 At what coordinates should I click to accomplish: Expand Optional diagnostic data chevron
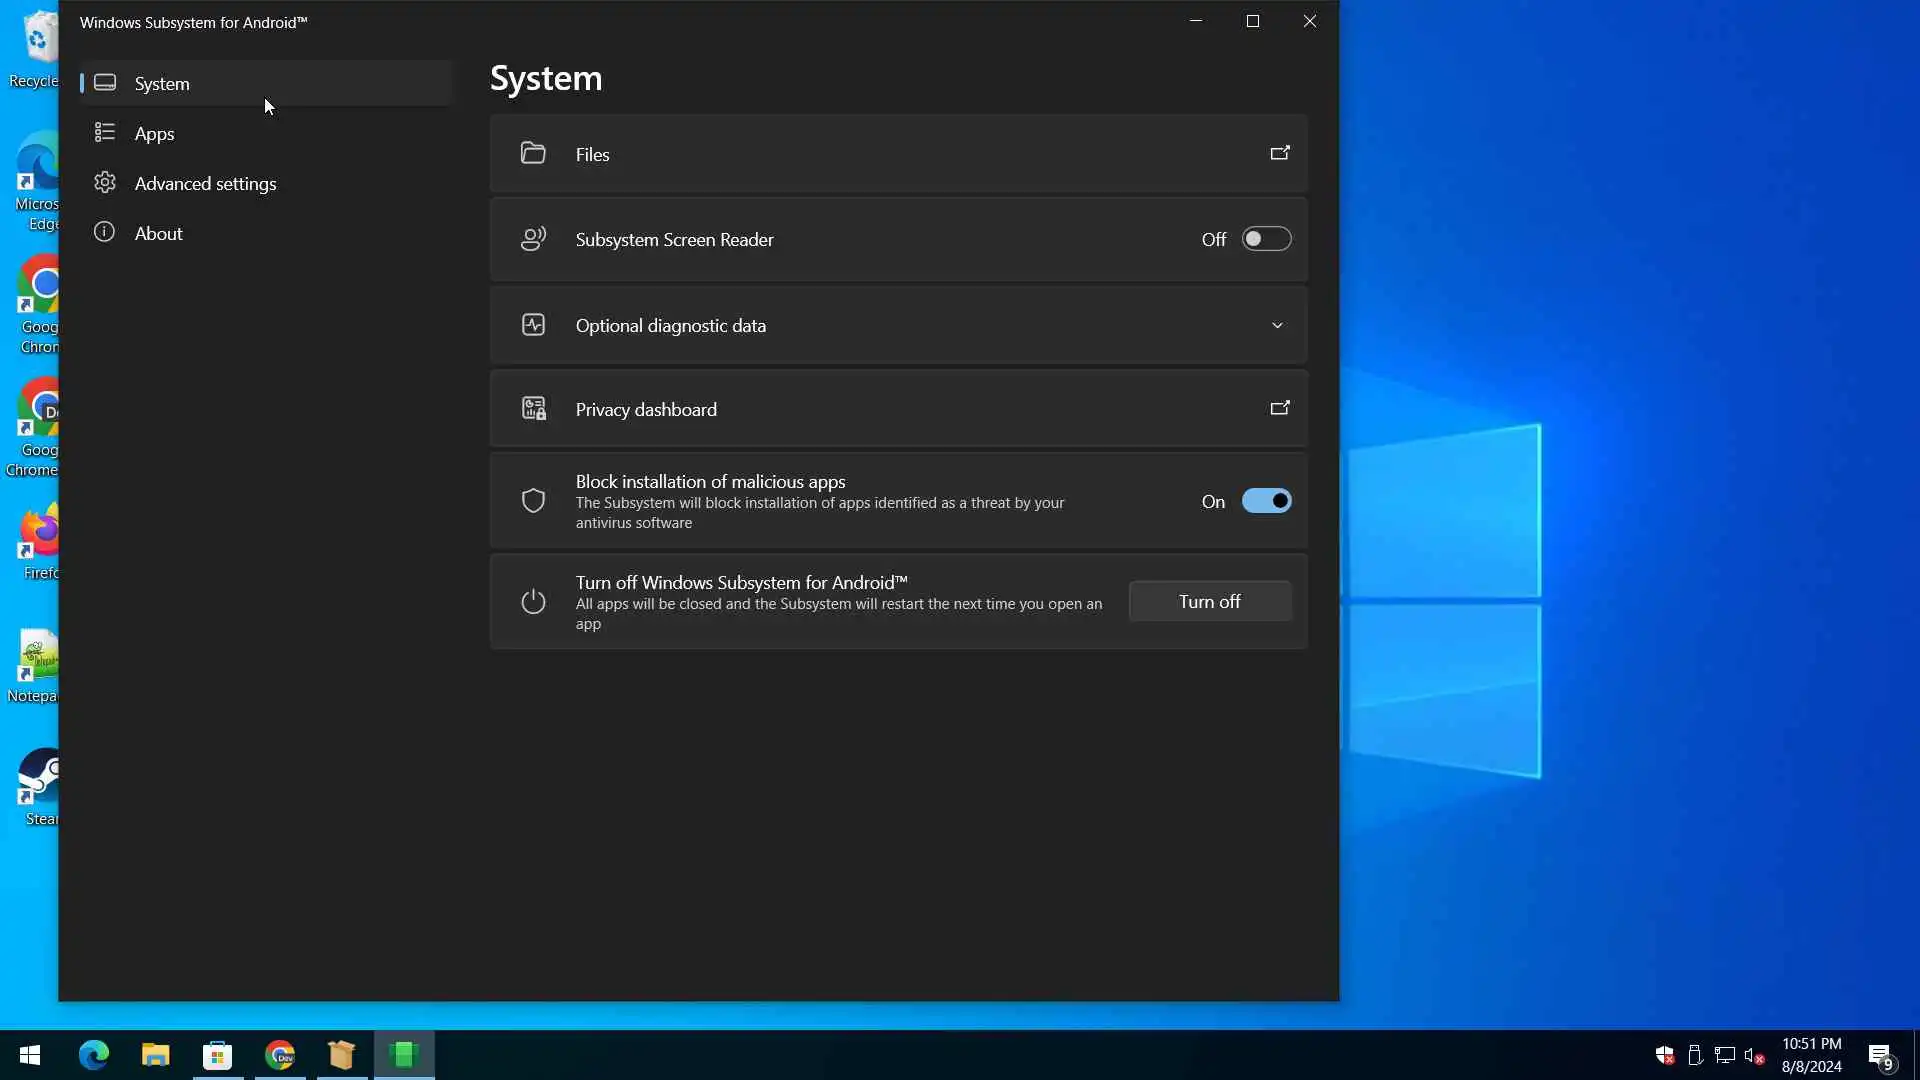[x=1277, y=326]
